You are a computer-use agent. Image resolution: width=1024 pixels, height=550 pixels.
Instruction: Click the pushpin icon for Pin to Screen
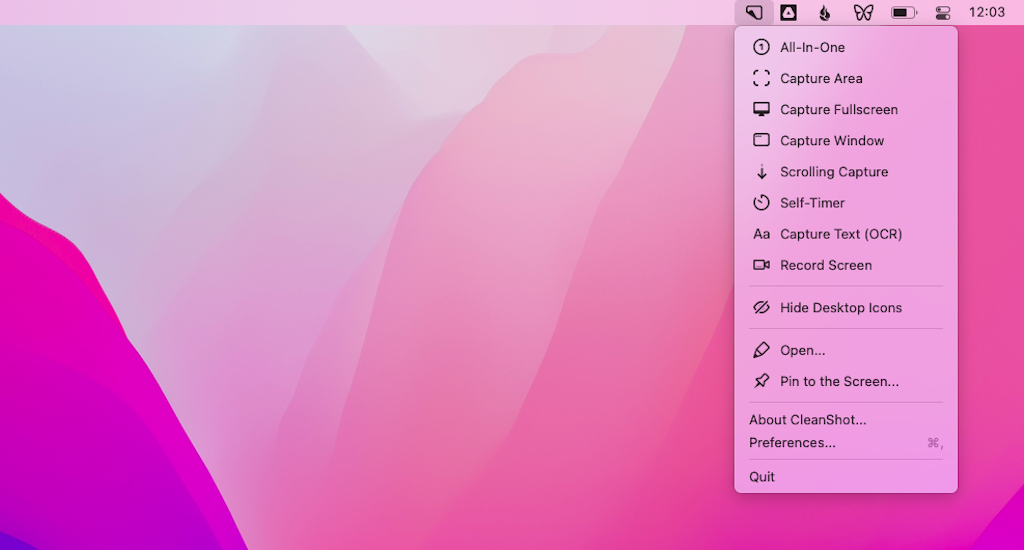[x=761, y=381]
